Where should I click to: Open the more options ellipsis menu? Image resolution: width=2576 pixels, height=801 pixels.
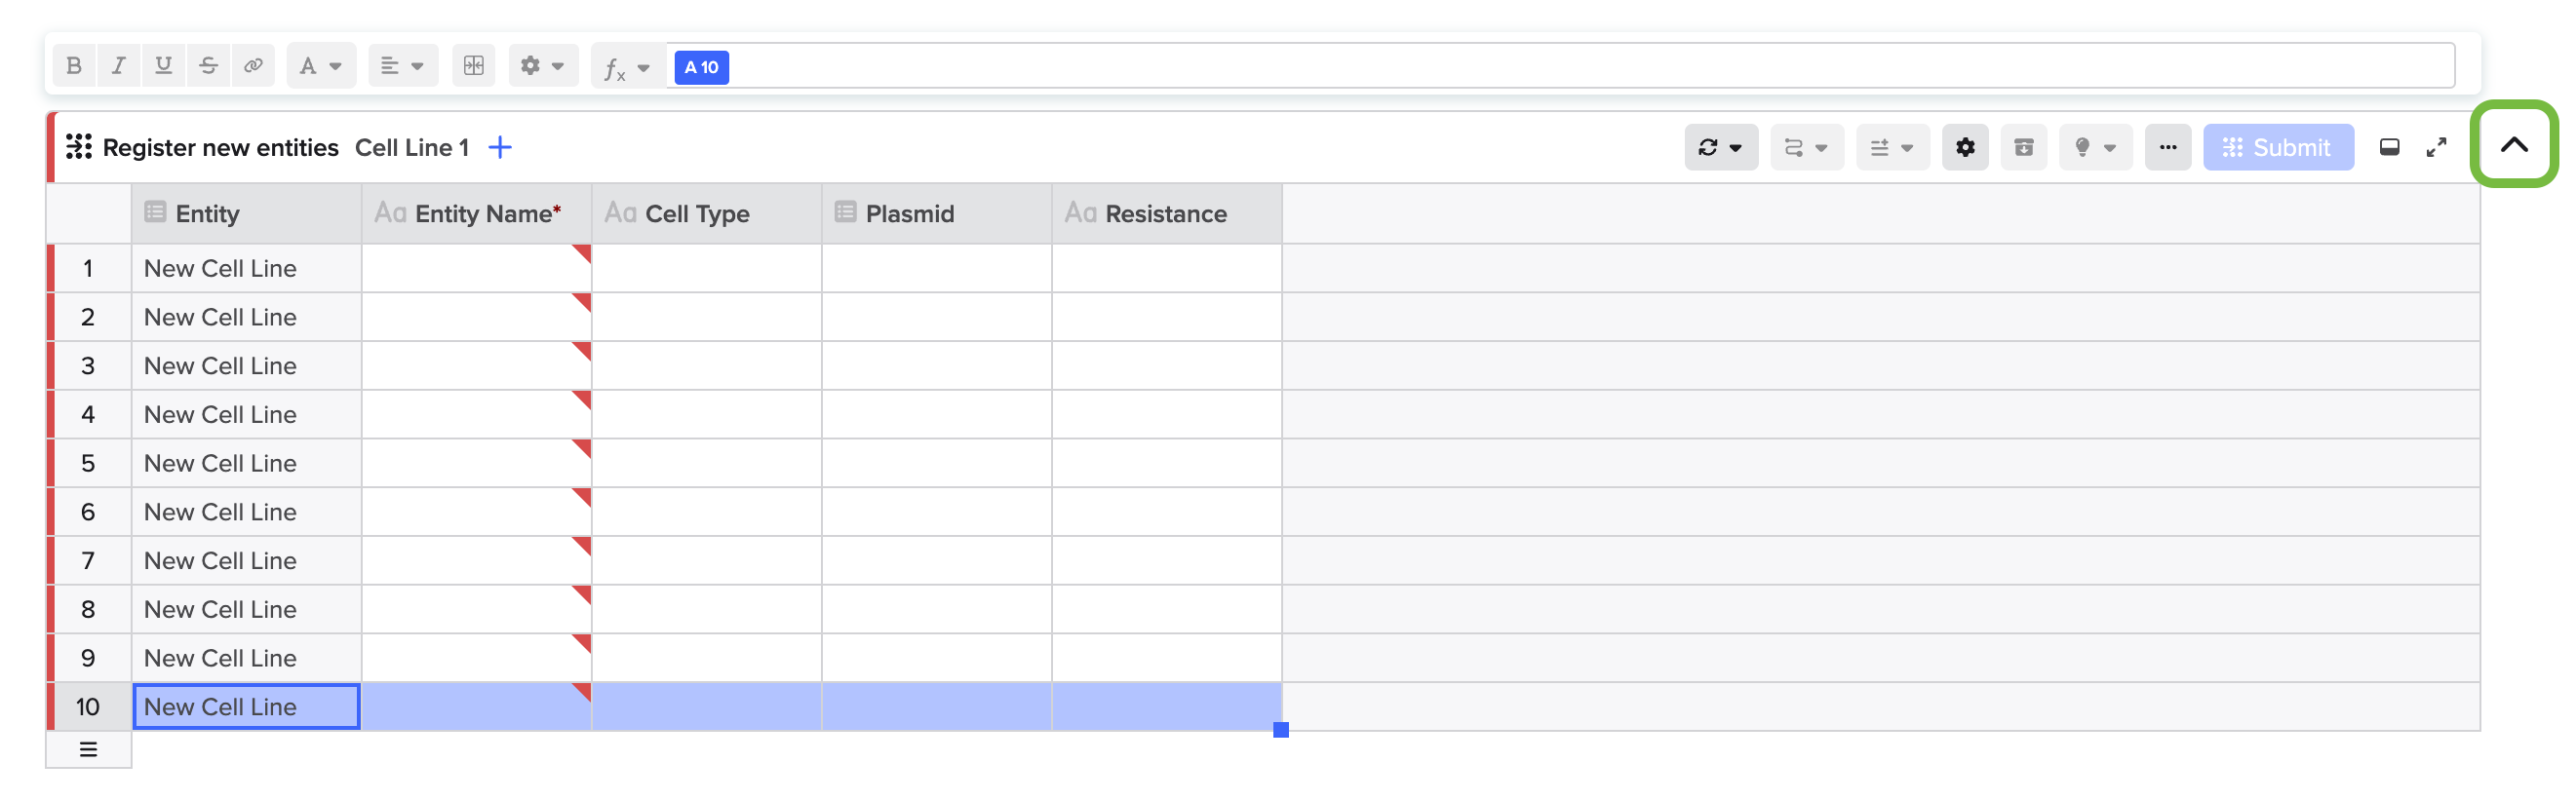tap(2167, 147)
